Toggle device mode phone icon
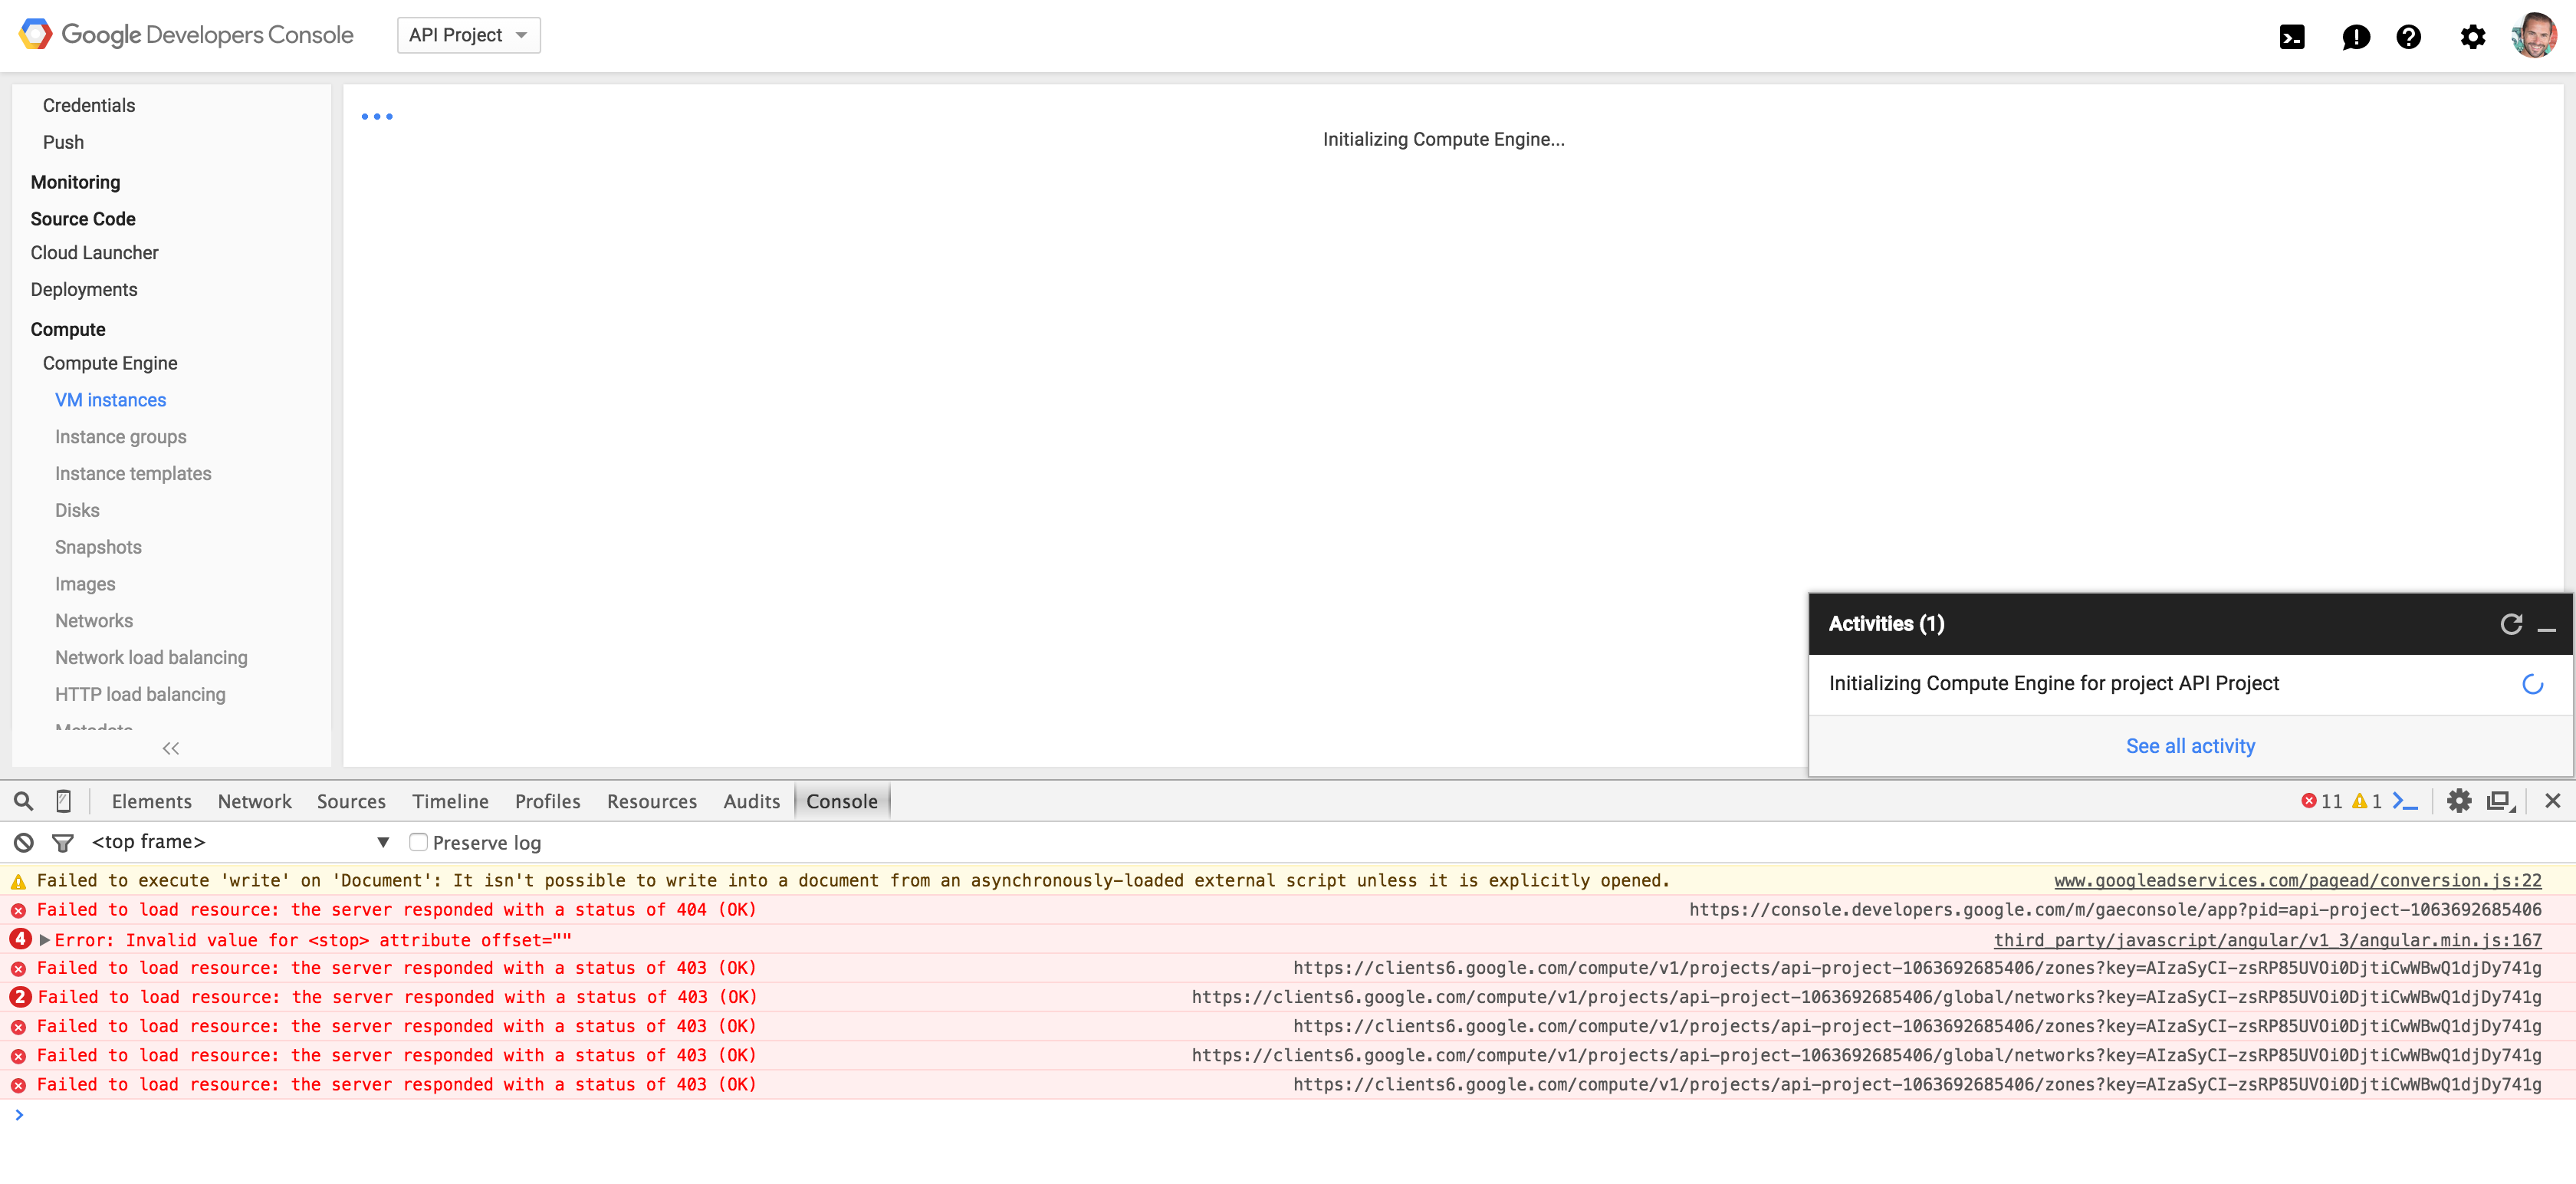Image resolution: width=2576 pixels, height=1184 pixels. click(x=63, y=801)
